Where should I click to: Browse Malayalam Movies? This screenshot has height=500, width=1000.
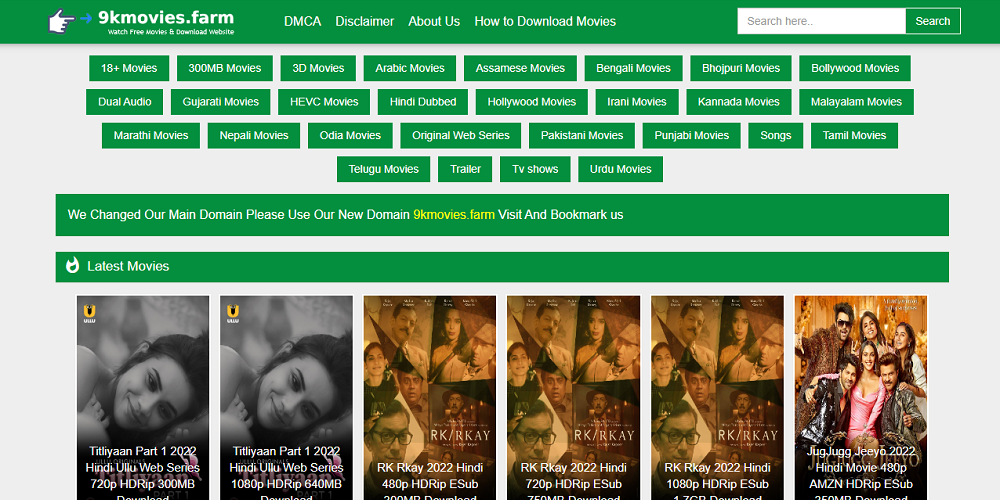click(x=857, y=102)
